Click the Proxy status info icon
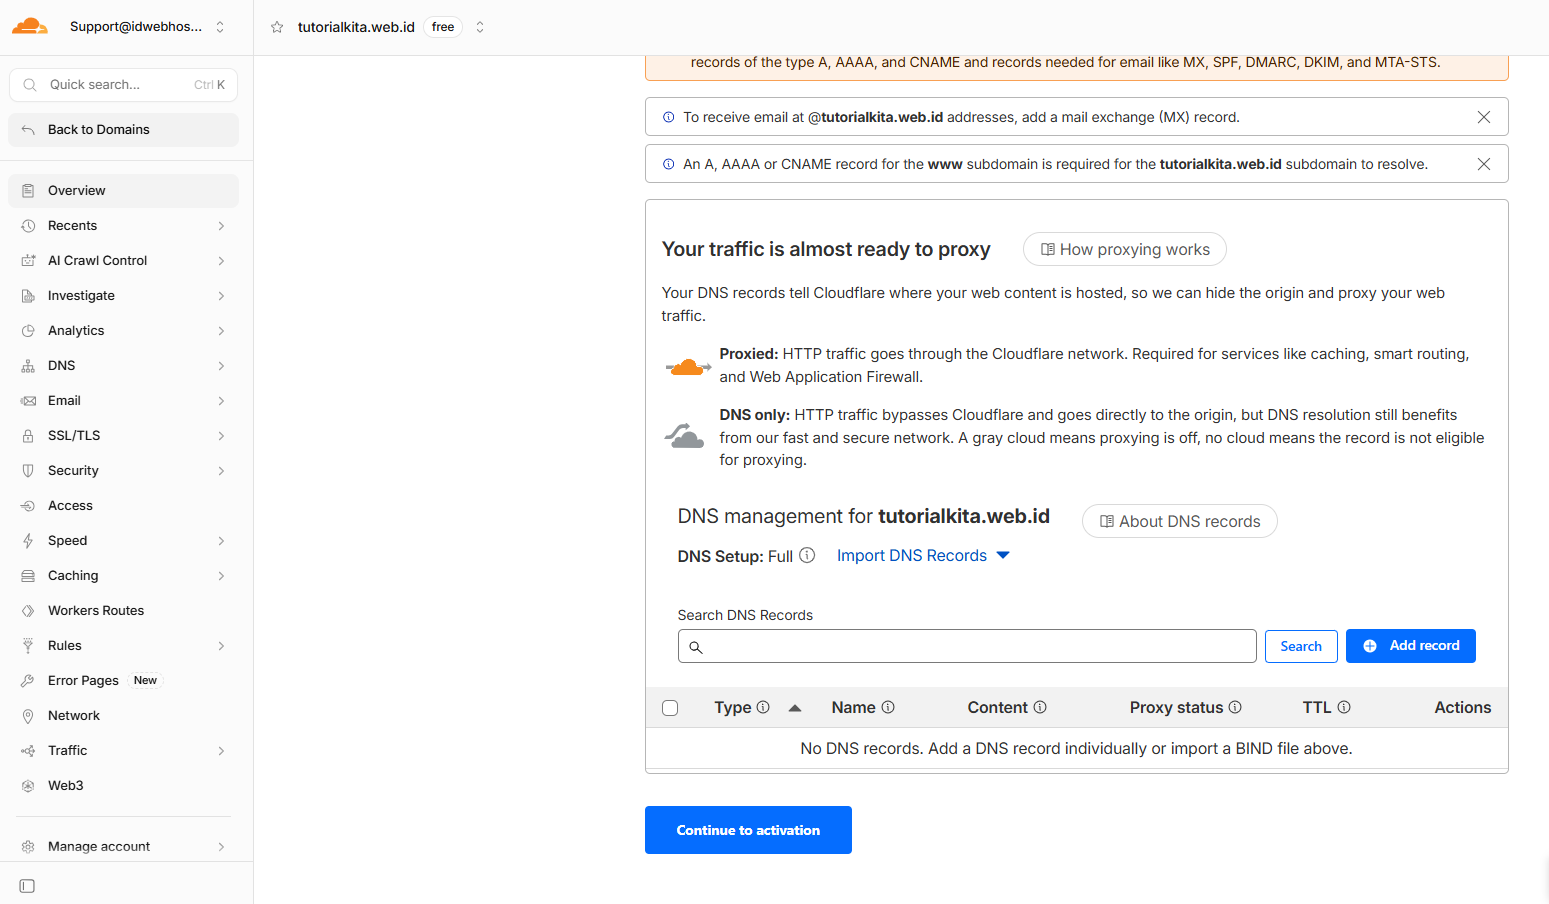1549x904 pixels. click(x=1235, y=707)
